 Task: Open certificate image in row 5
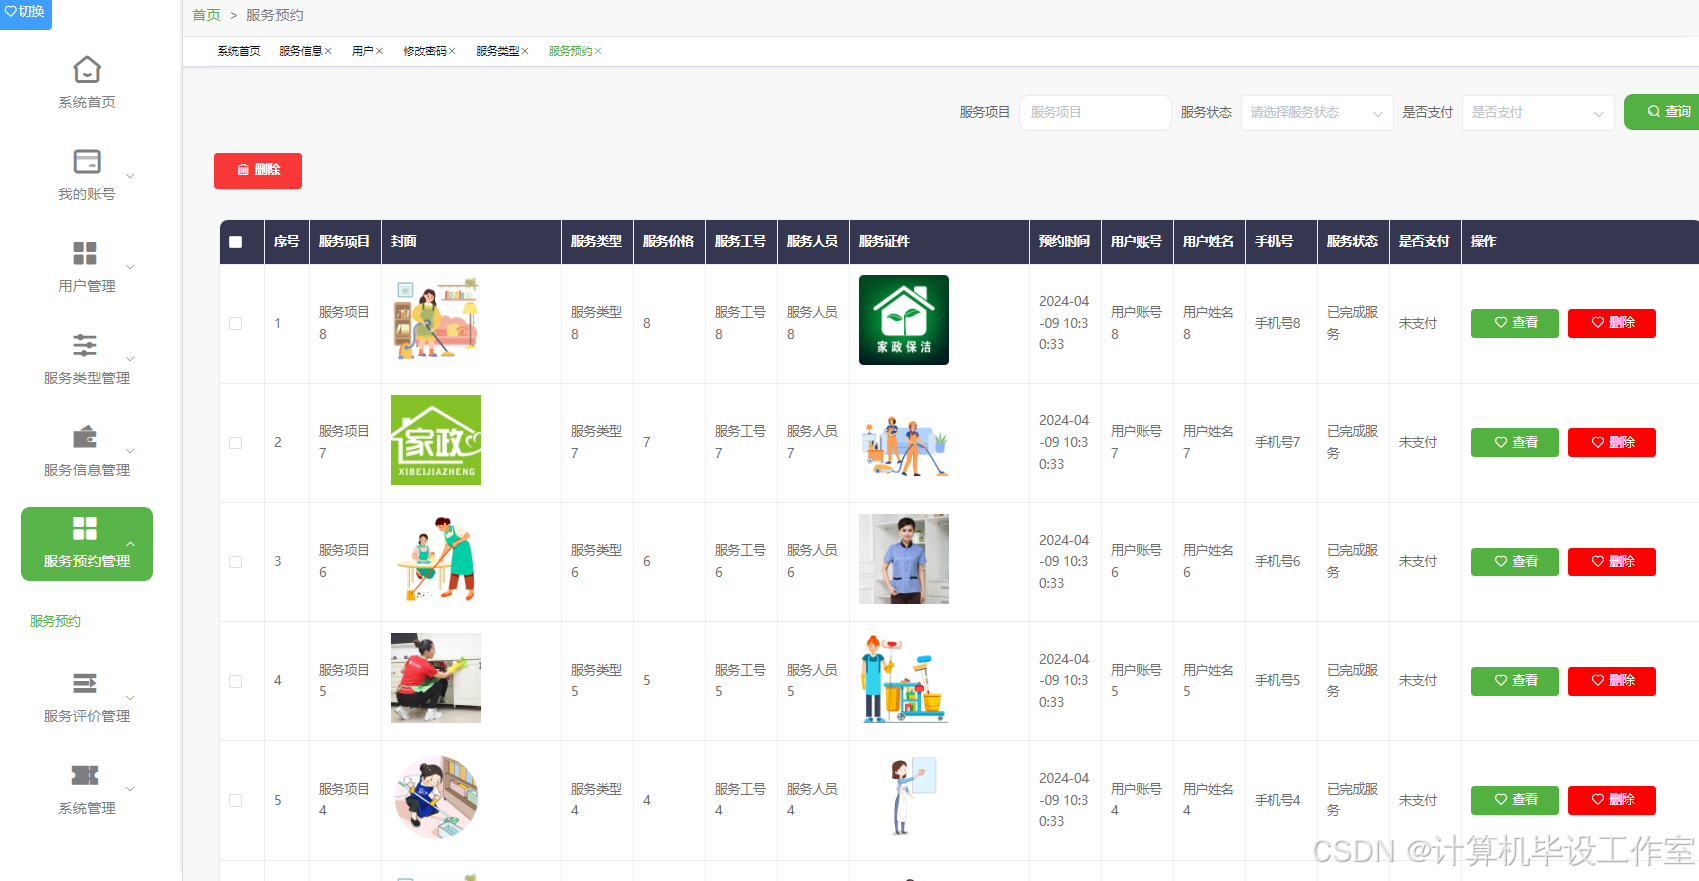[x=904, y=797]
